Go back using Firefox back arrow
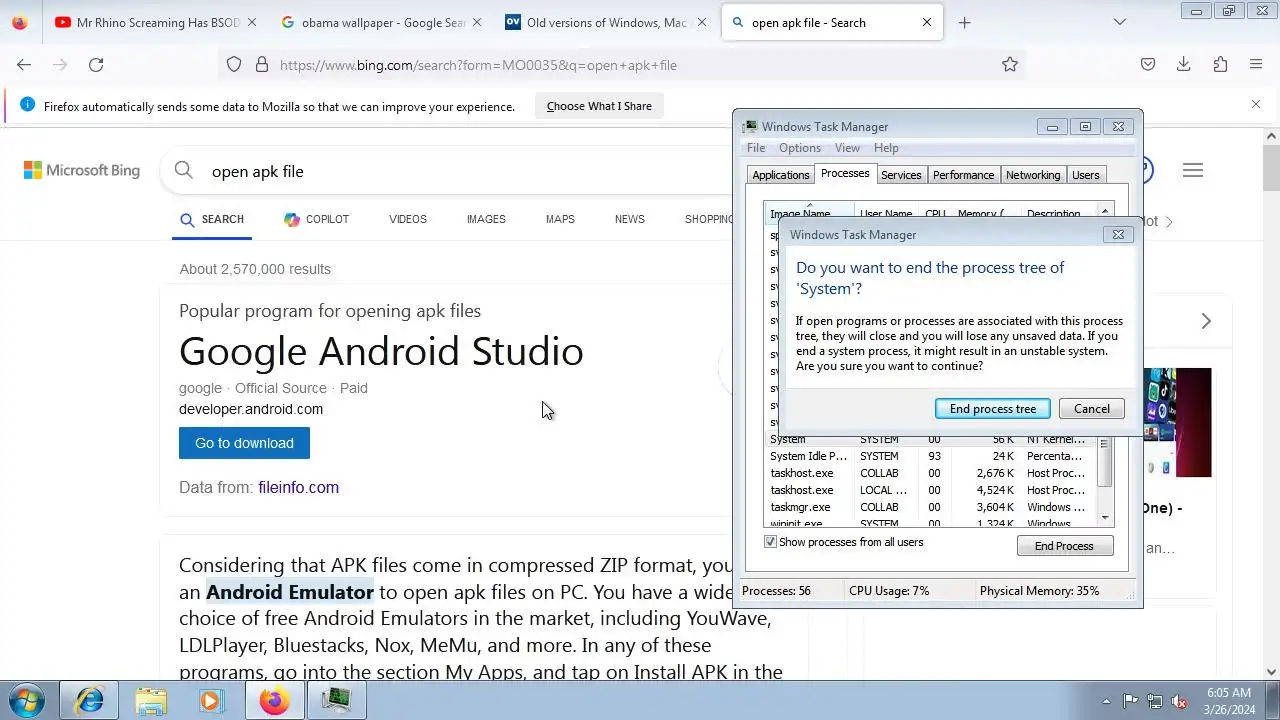Image resolution: width=1280 pixels, height=720 pixels. (24, 64)
